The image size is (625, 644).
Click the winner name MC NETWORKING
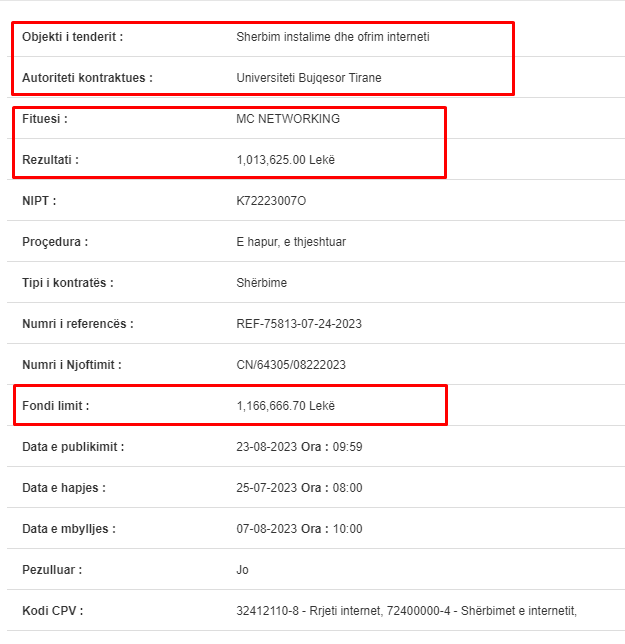tap(288, 119)
